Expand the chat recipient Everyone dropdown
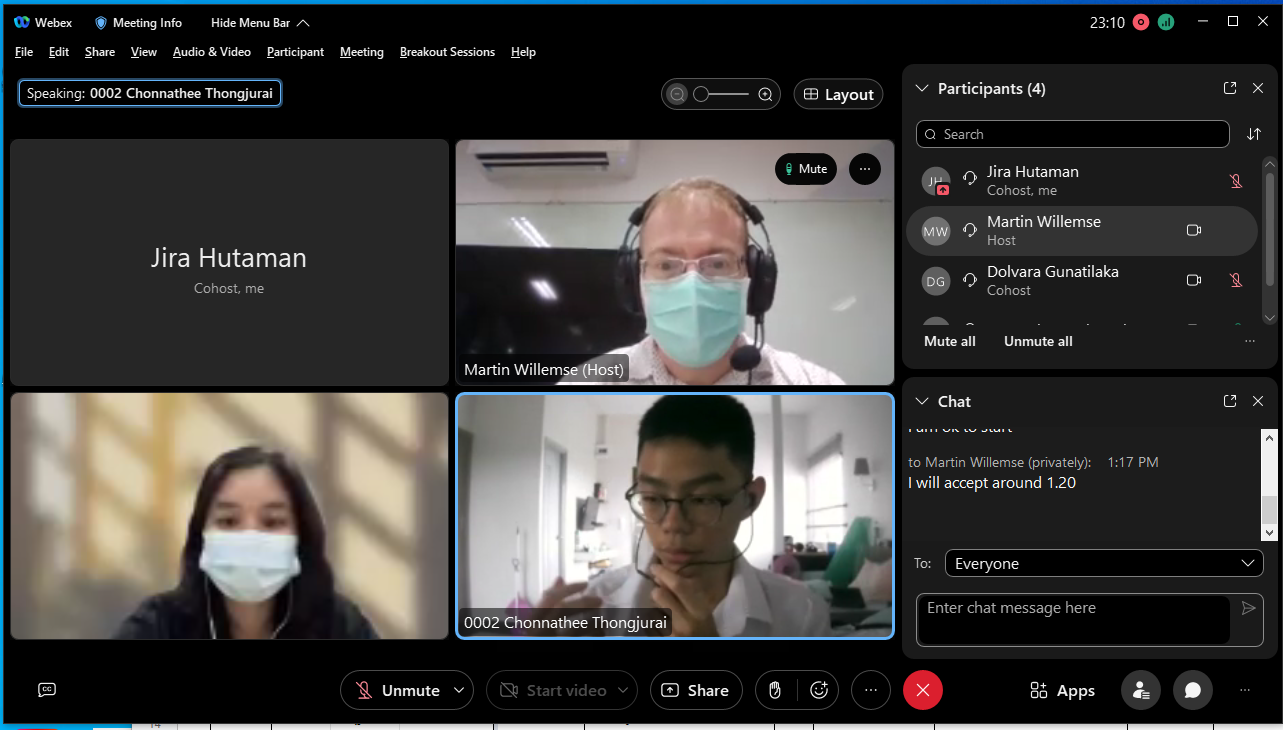1283x730 pixels. (1103, 563)
